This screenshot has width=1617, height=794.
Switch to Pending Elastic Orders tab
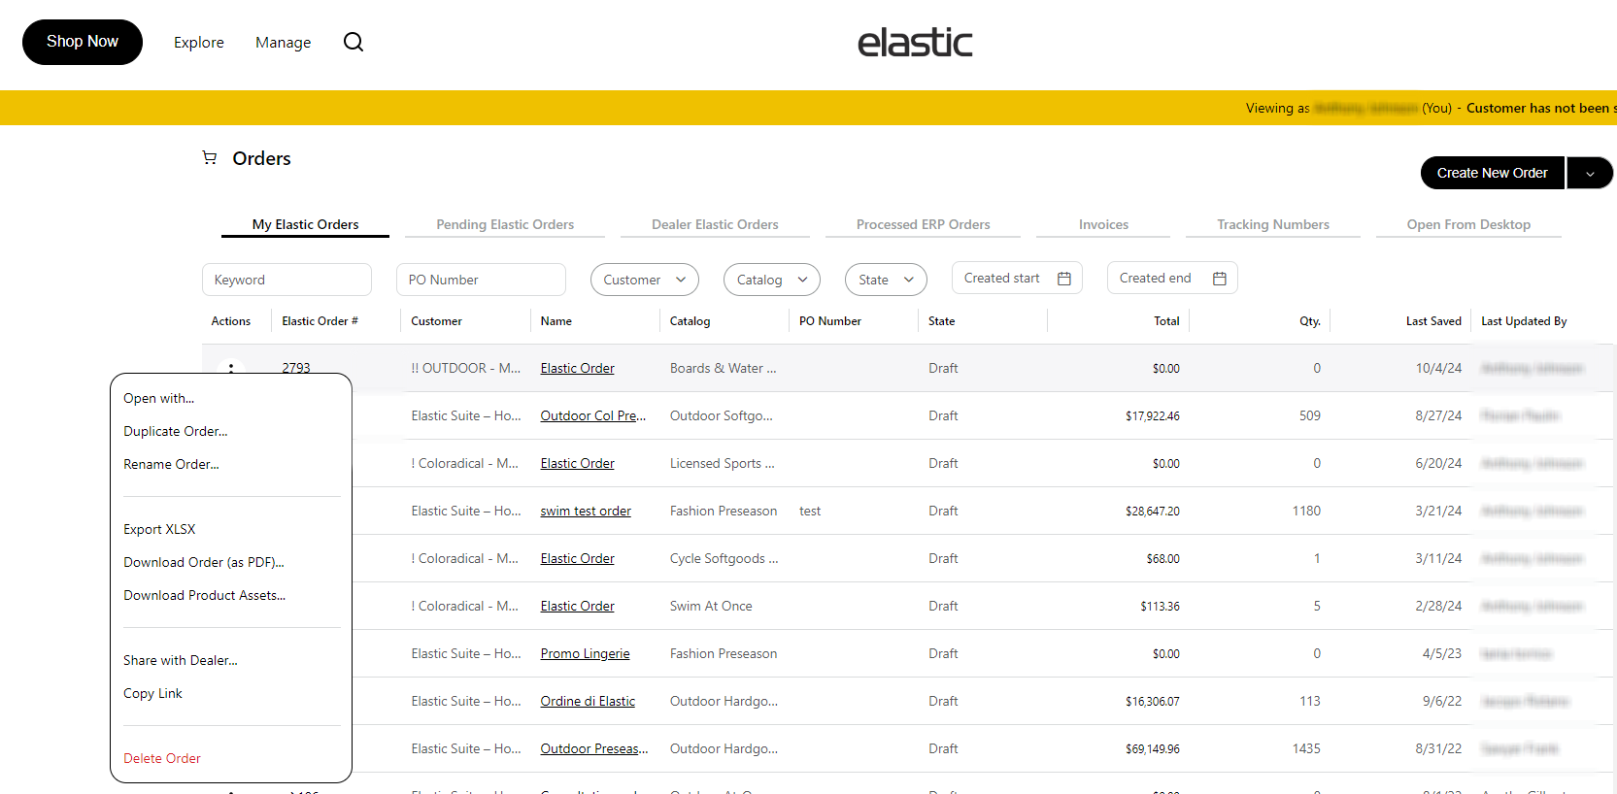[505, 225]
